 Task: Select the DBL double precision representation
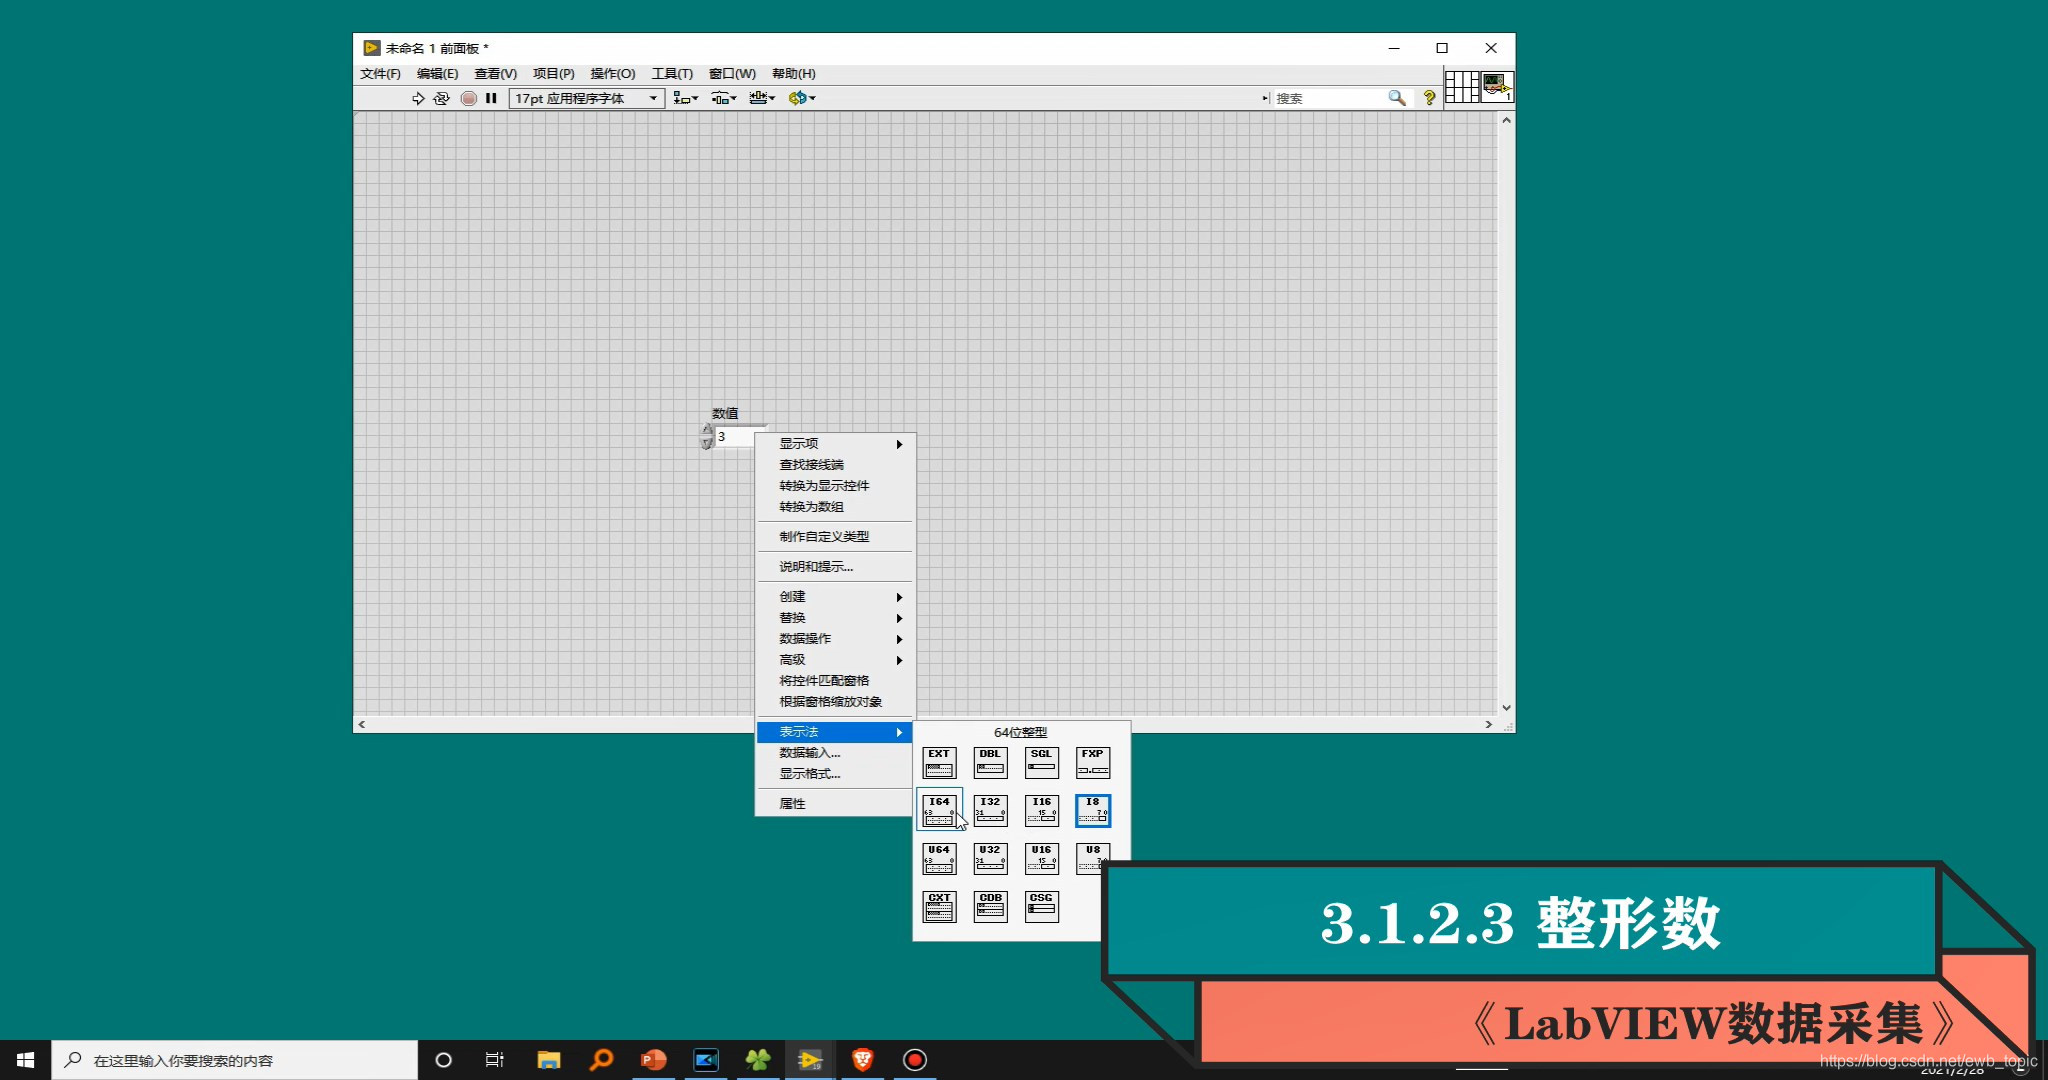(x=990, y=763)
